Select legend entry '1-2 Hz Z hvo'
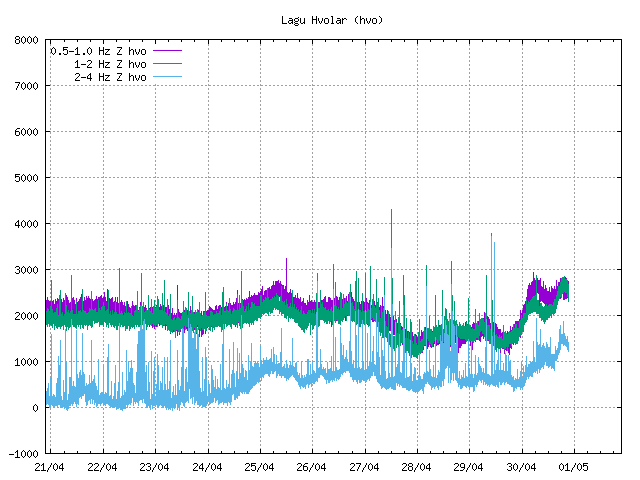 click(x=110, y=64)
